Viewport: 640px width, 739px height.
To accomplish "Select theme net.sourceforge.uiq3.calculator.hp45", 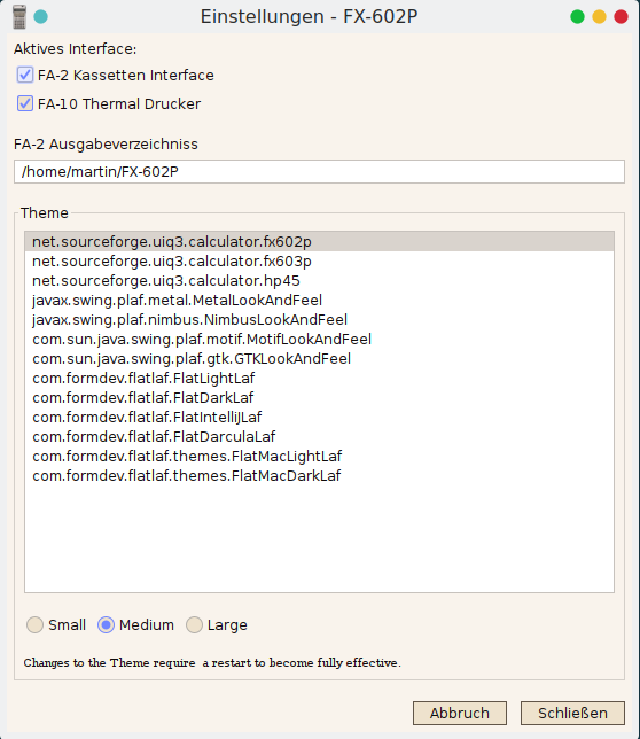I will 320,281.
